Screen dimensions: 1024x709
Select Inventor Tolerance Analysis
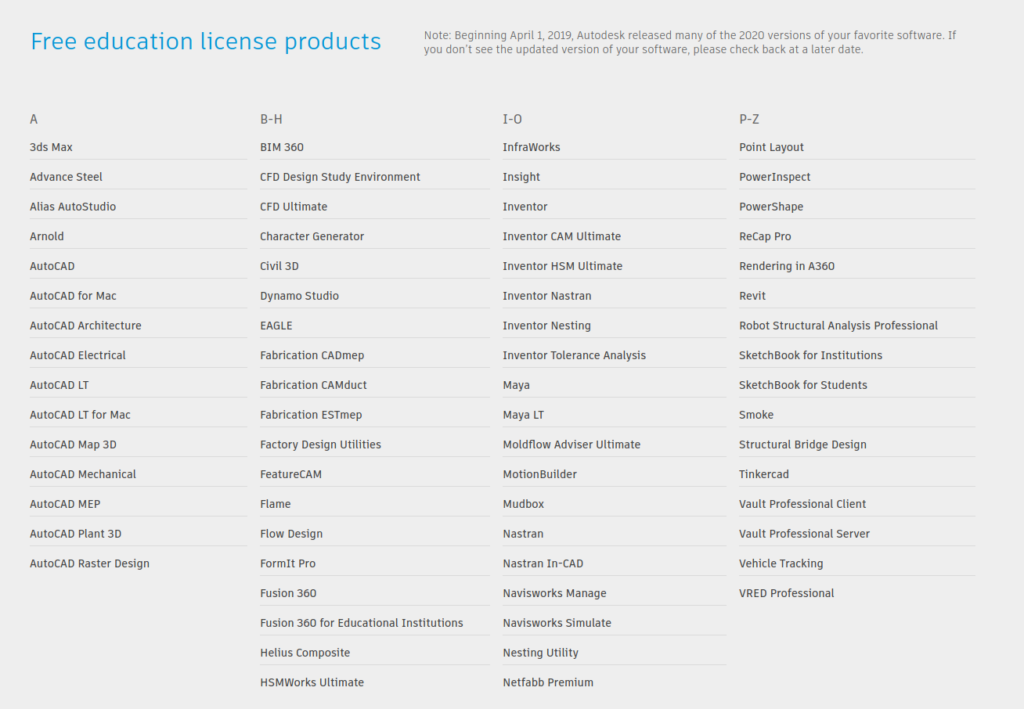click(x=574, y=355)
